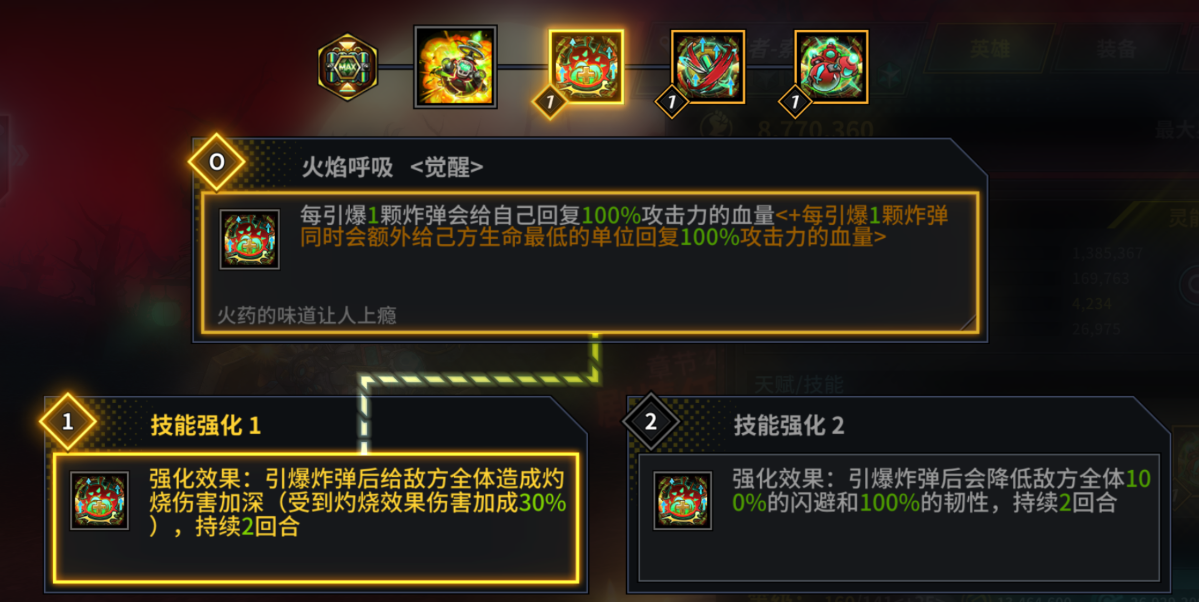Click the 技能强化 1 title text

(x=206, y=425)
